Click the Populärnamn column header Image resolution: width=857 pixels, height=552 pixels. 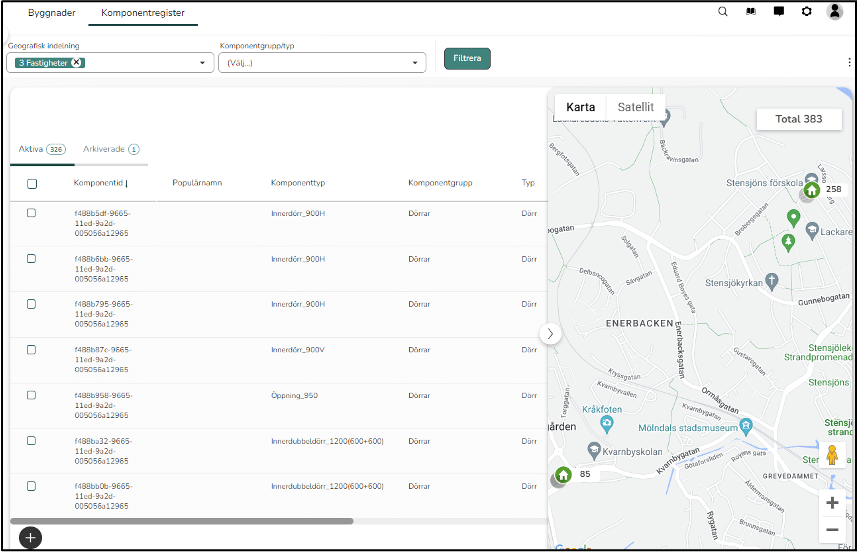197,183
